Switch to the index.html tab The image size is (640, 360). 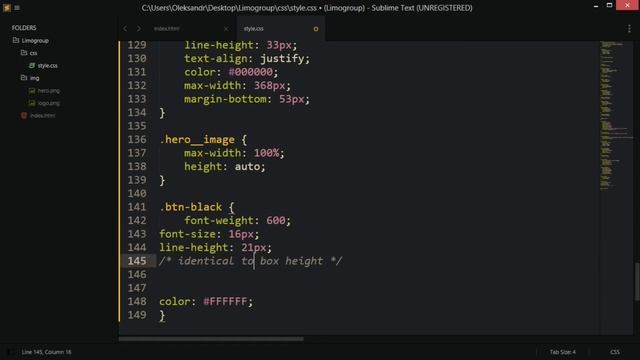tap(167, 29)
